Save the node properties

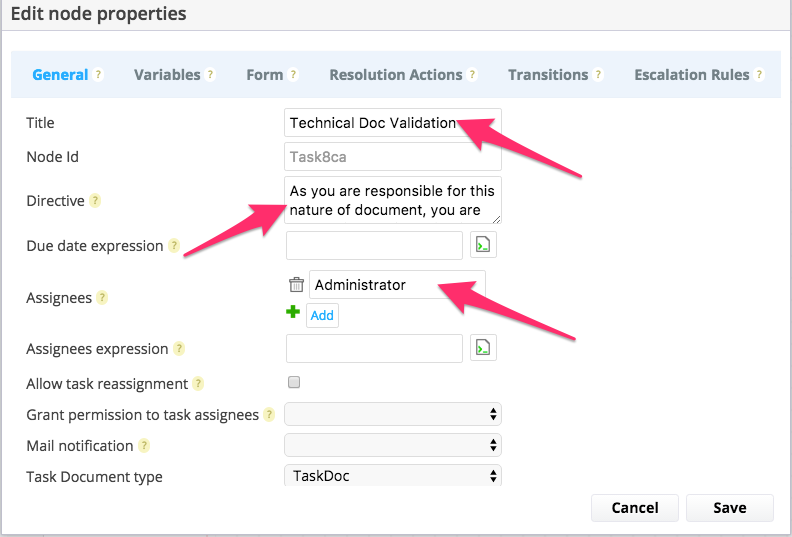tap(729, 508)
